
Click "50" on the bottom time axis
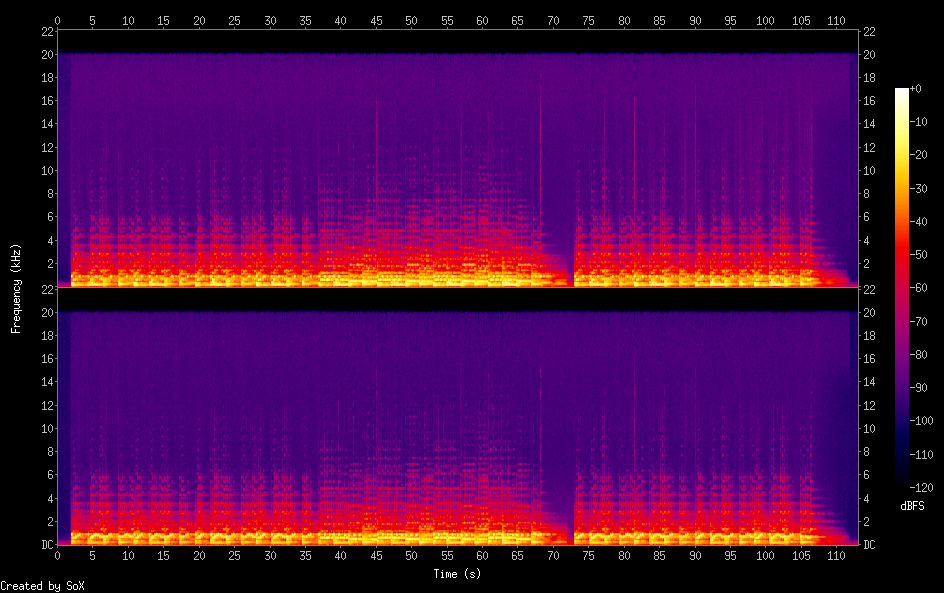tap(411, 556)
